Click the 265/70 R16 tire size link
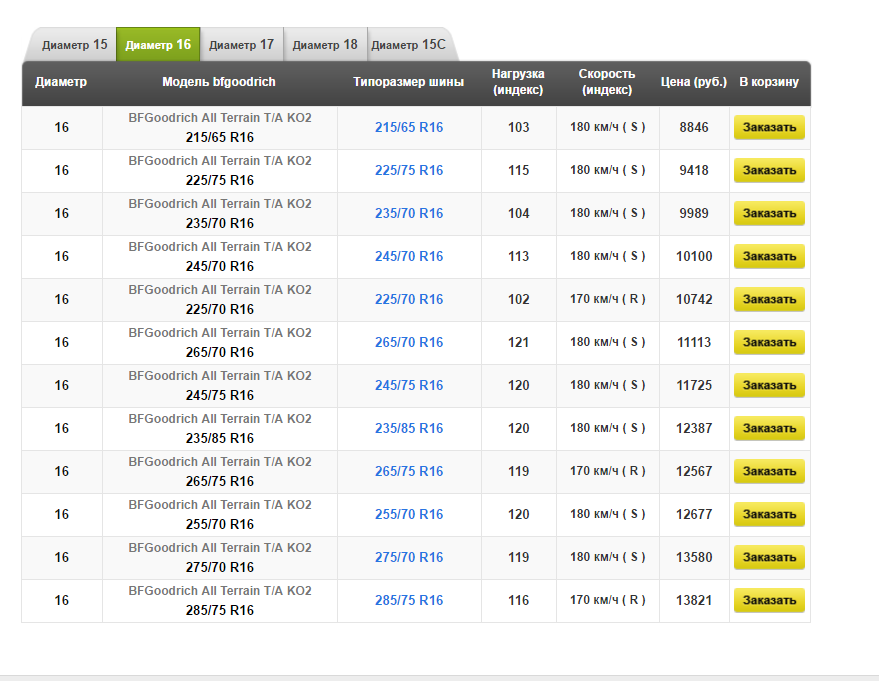Viewport: 879px width, 681px height. 409,343
